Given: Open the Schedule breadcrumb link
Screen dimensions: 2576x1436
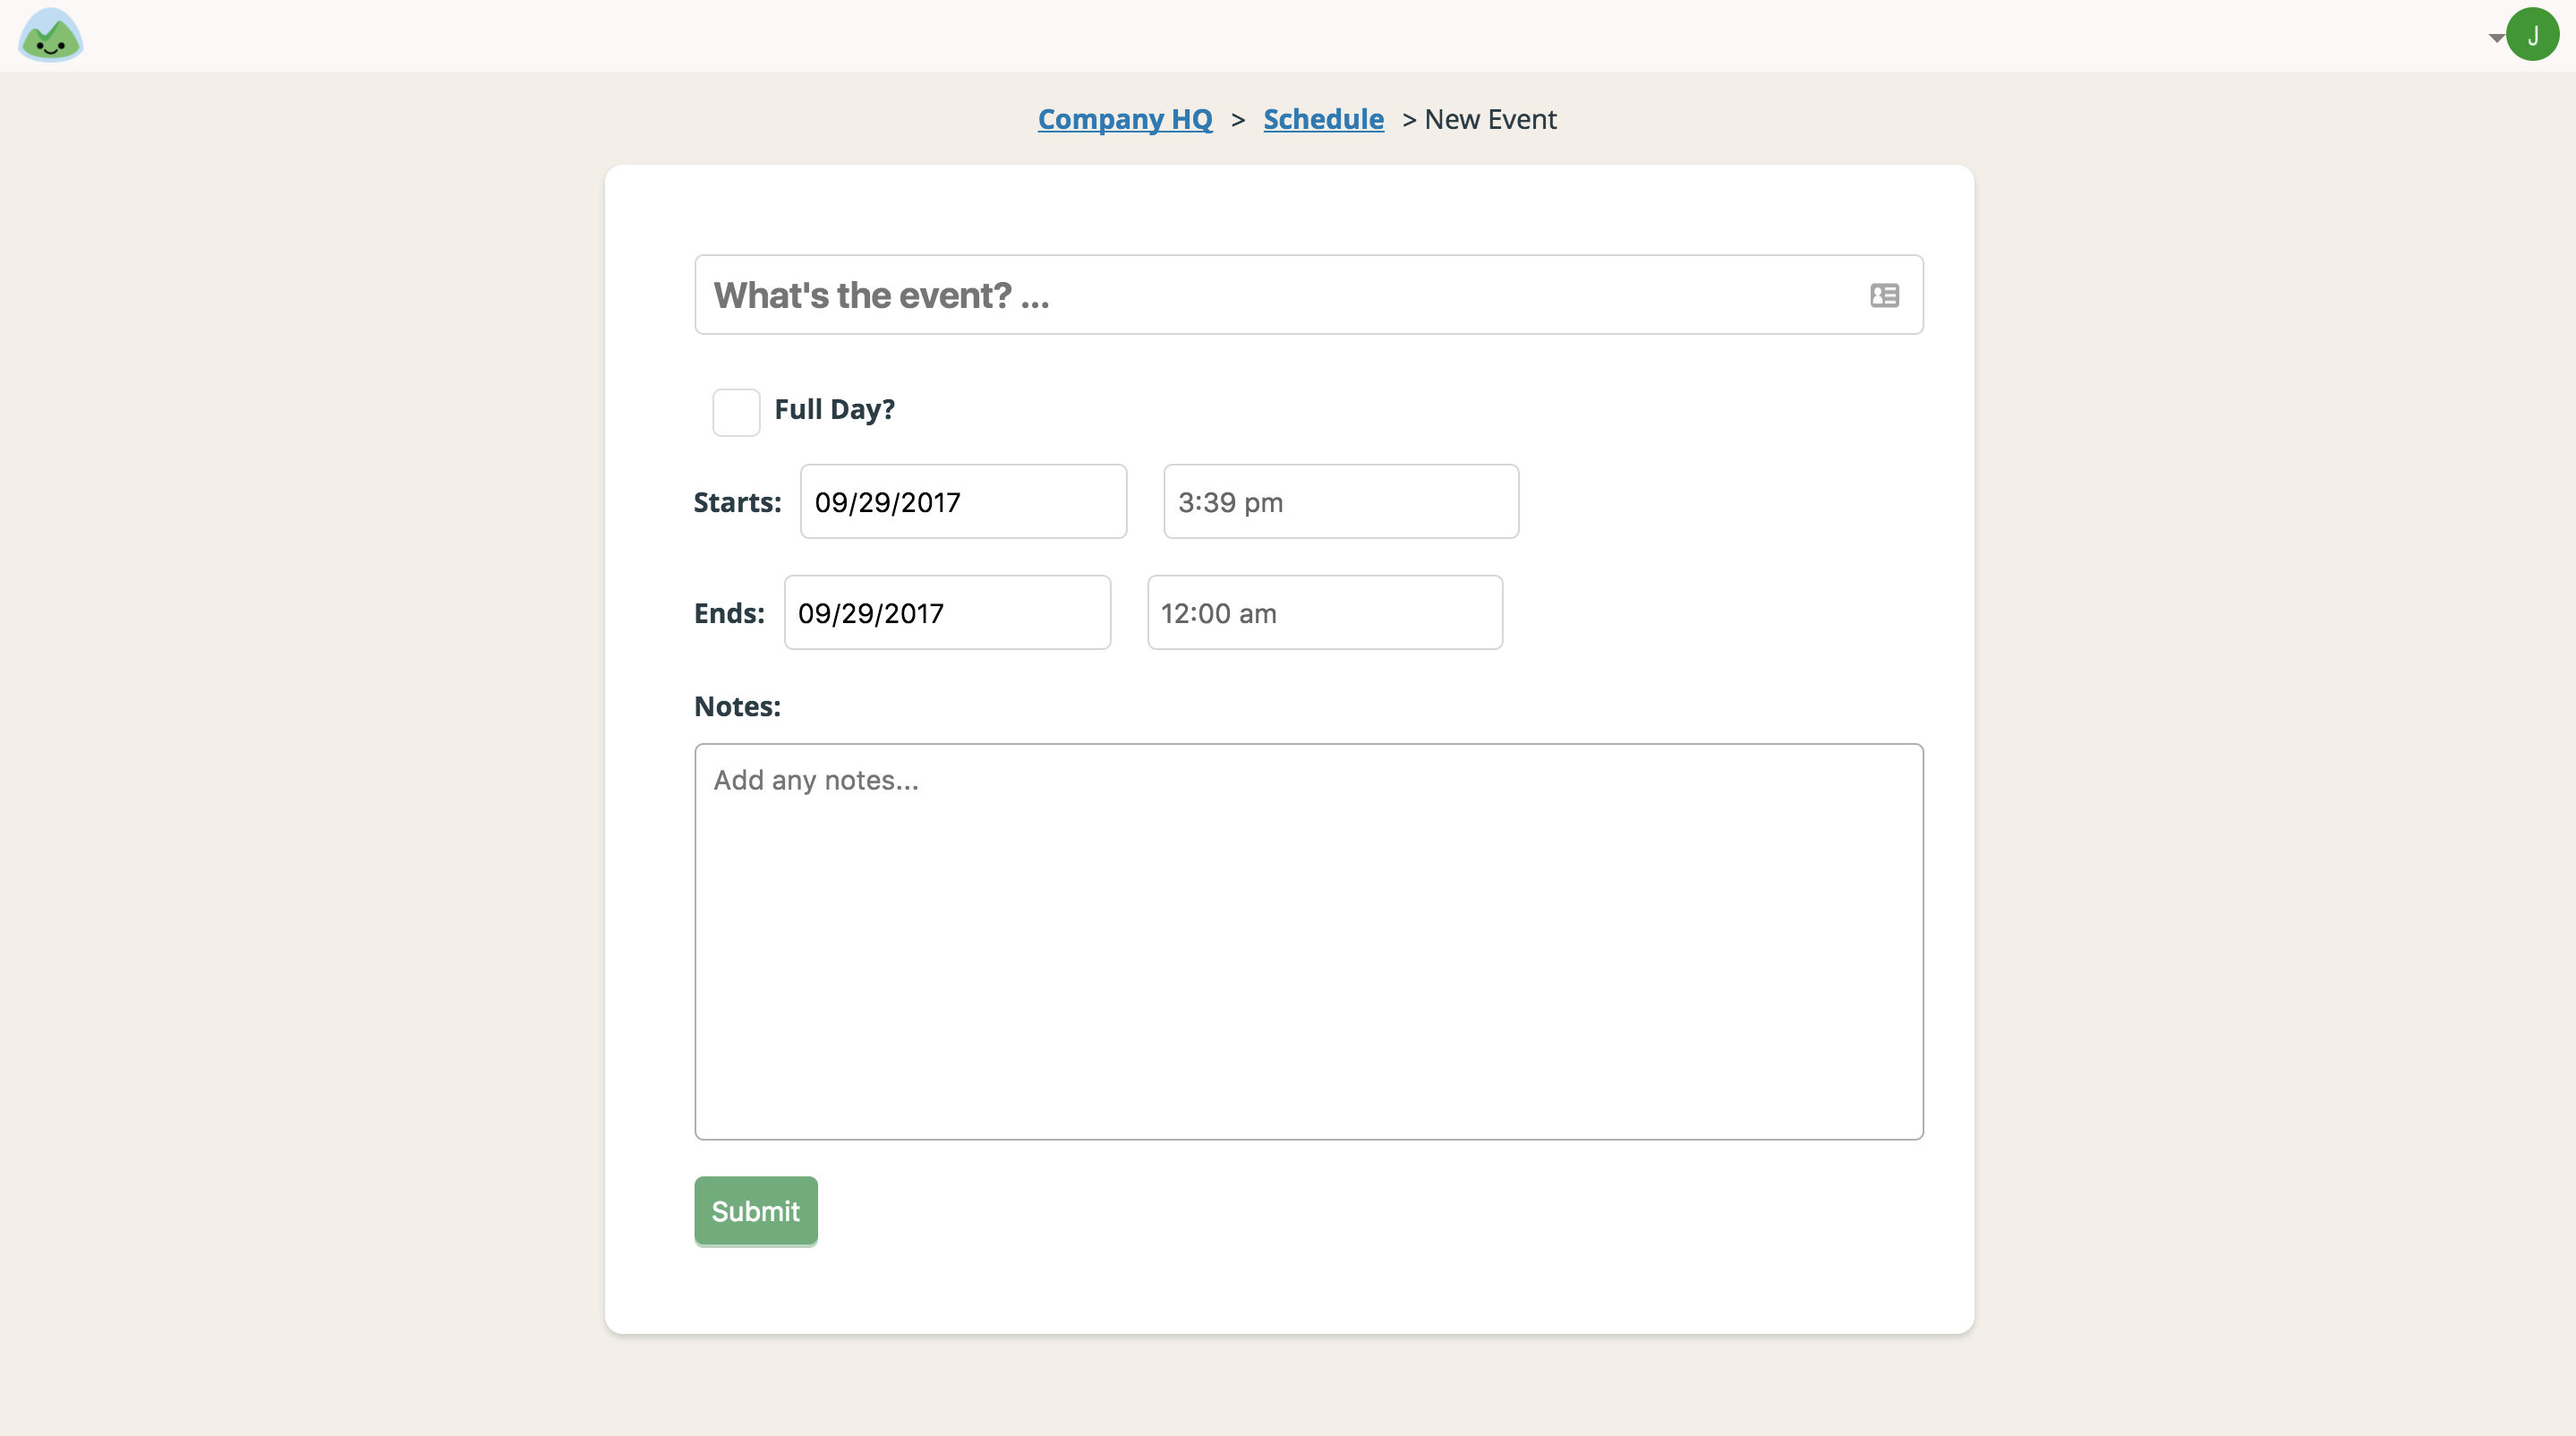Looking at the screenshot, I should point(1323,119).
